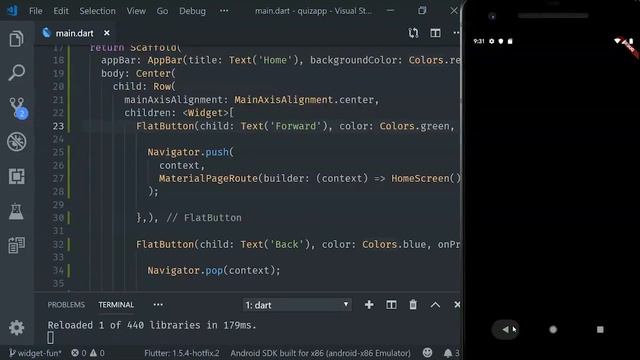
Task: Kill terminal with trash icon
Action: tap(413, 304)
